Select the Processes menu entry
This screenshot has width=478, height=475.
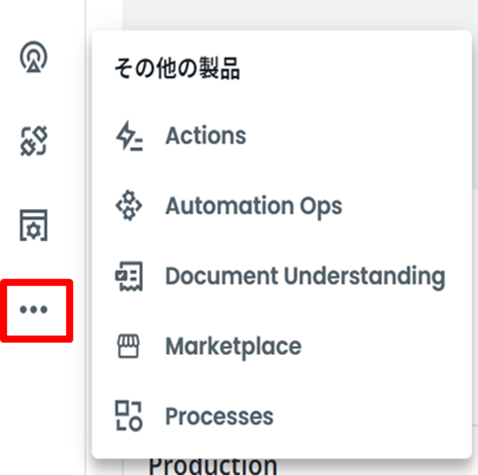pos(219,417)
